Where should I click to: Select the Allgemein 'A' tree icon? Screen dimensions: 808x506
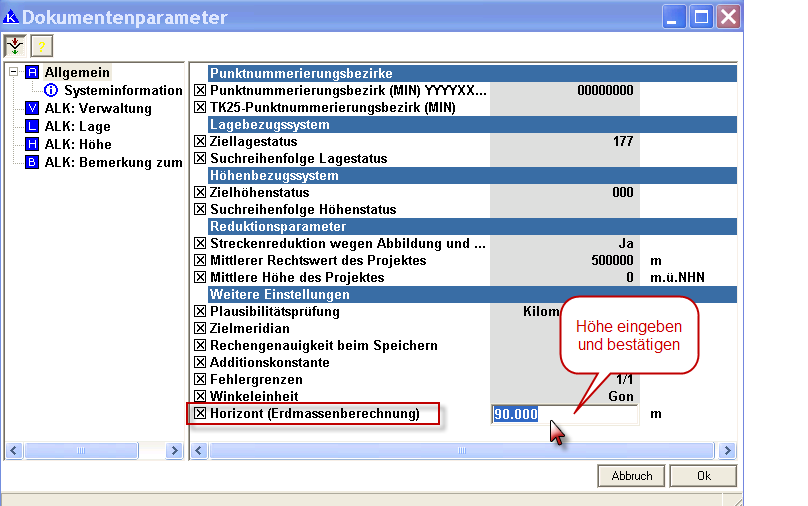click(32, 73)
